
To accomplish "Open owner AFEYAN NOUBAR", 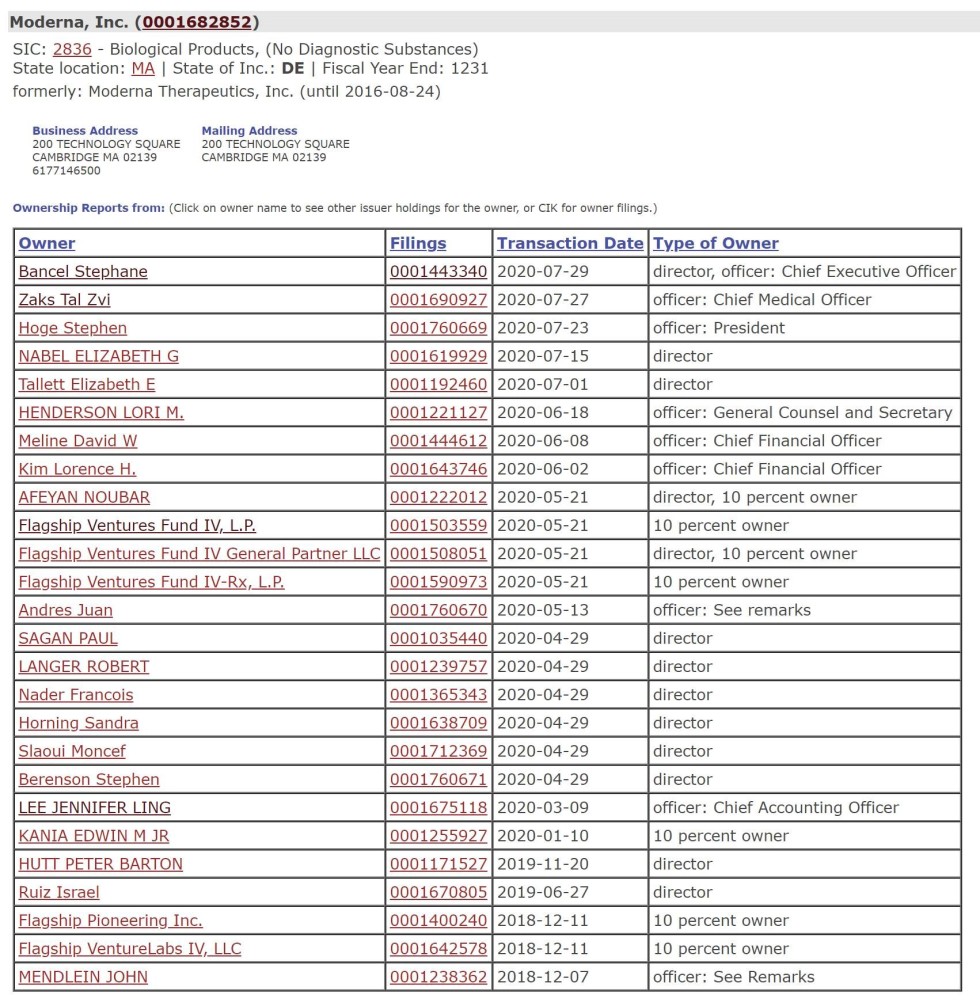I will tap(84, 497).
